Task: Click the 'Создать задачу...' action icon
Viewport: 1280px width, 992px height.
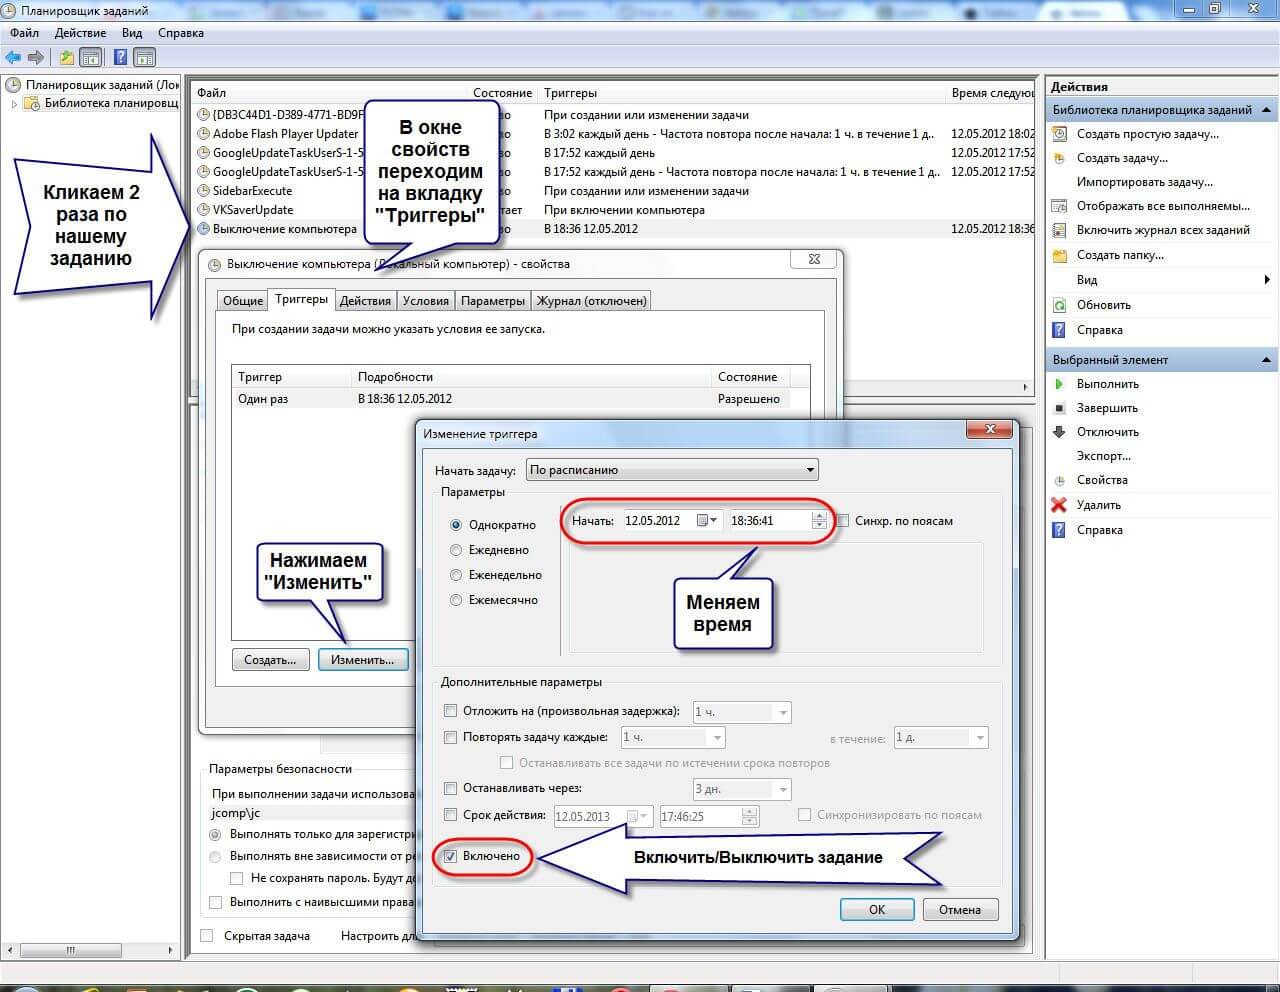Action: click(x=1060, y=158)
